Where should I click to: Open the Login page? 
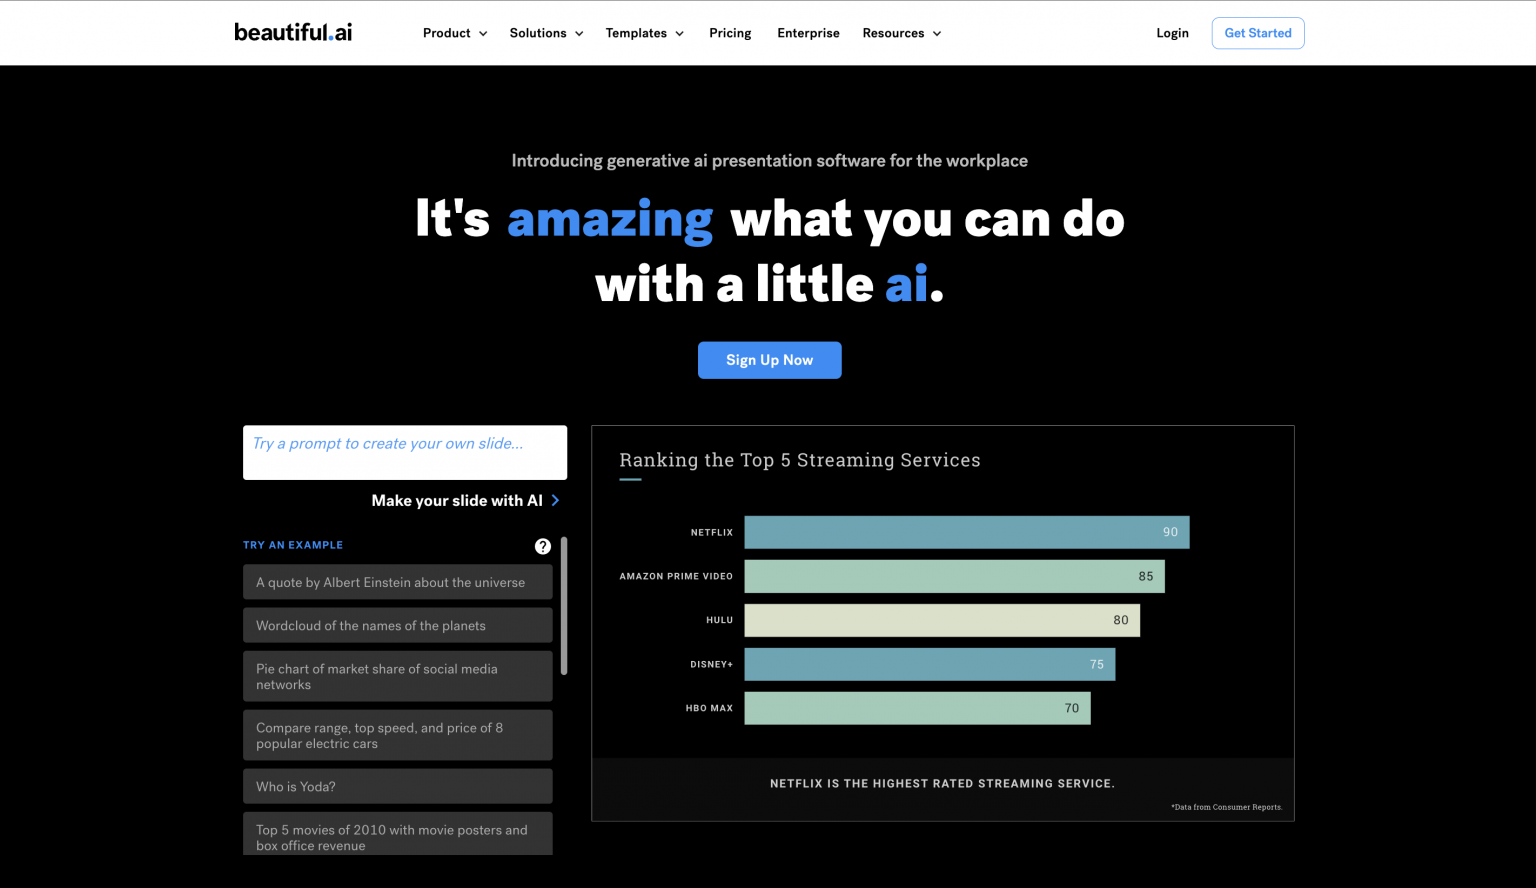1172,33
